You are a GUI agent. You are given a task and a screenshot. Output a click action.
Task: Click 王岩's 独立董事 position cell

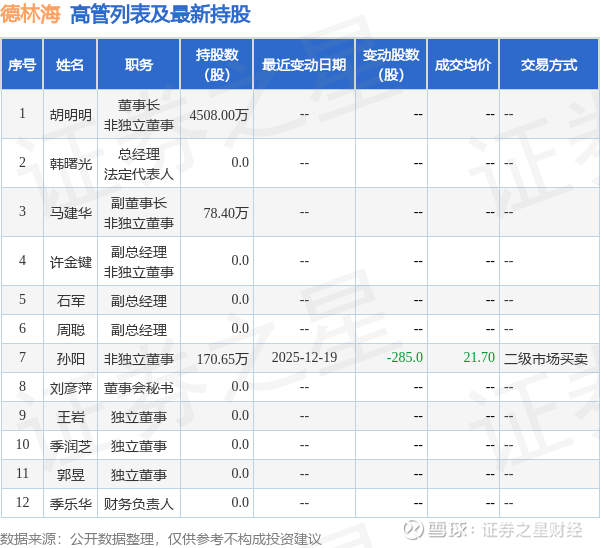[x=139, y=417]
